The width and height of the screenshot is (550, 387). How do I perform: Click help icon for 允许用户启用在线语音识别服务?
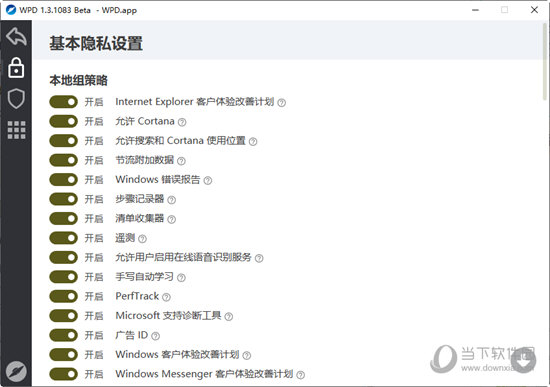[259, 258]
